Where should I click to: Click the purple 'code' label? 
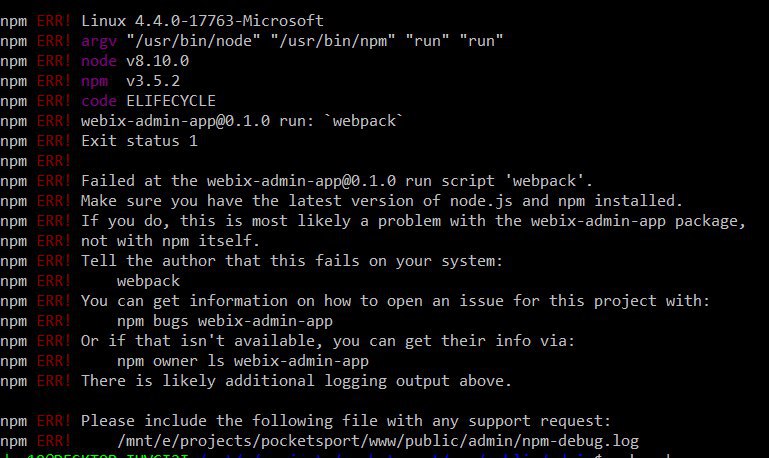99,101
